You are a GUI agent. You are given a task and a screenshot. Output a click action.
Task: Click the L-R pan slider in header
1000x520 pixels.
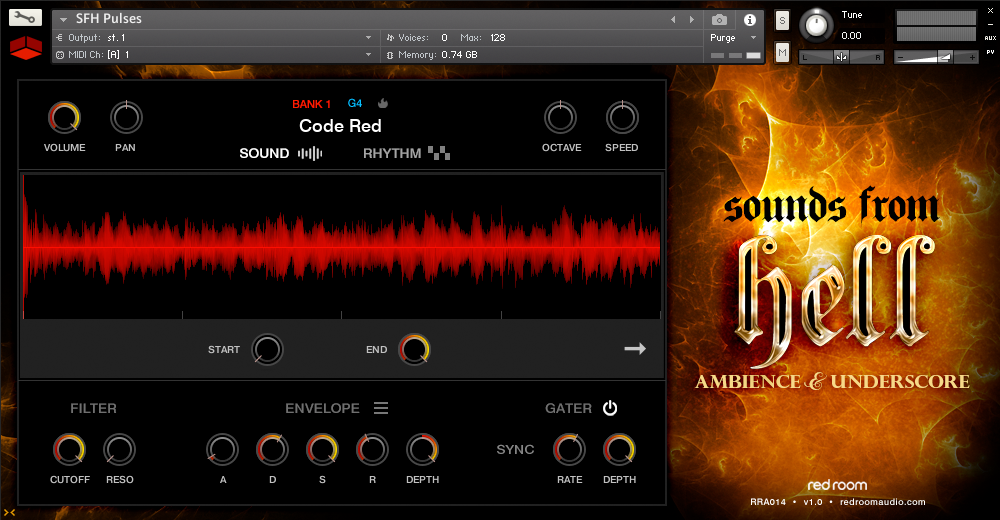click(841, 57)
